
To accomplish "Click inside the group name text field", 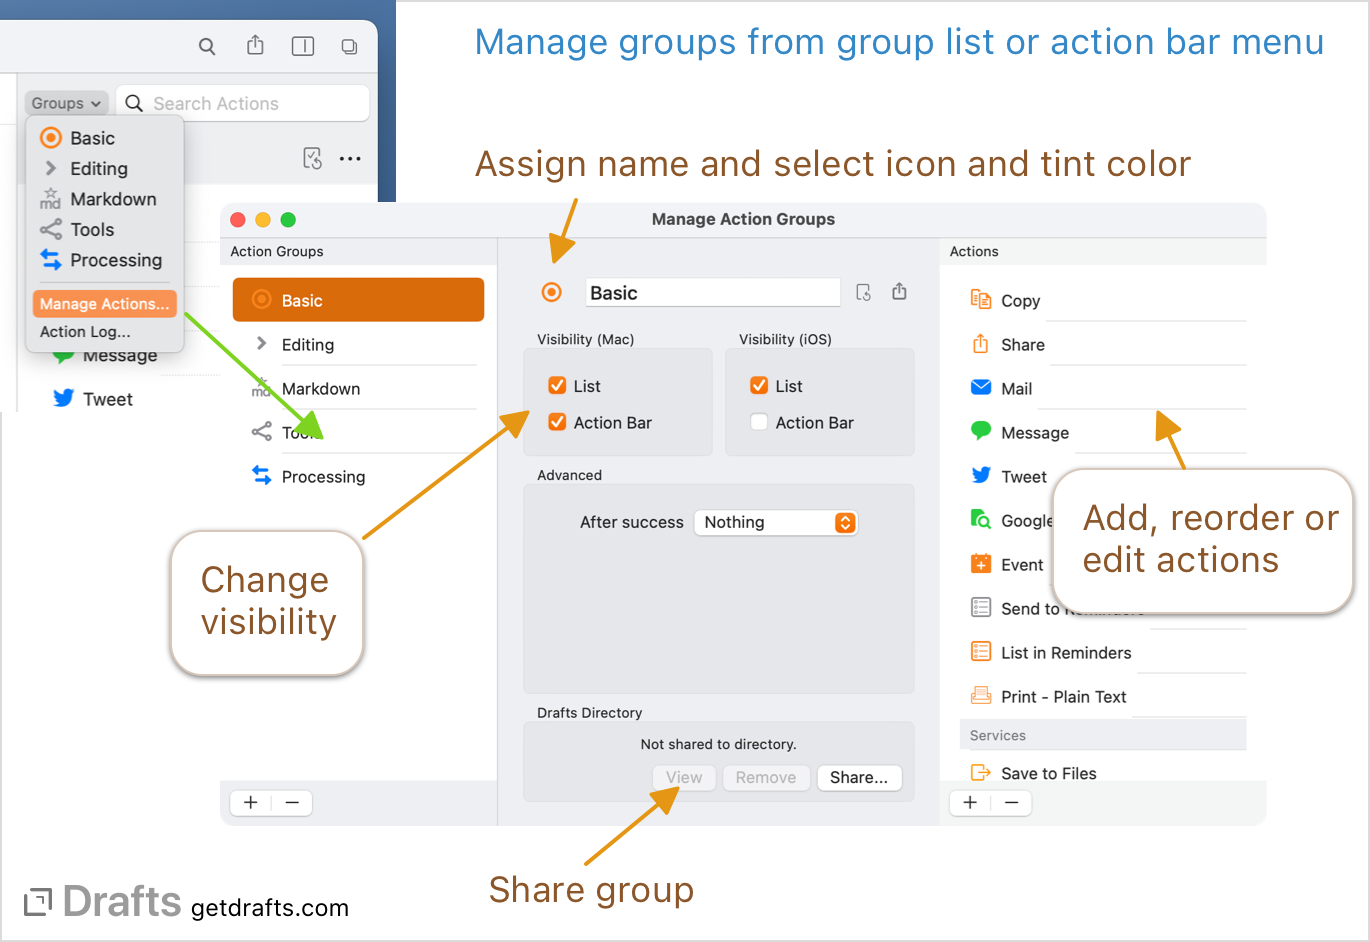I will pos(712,292).
